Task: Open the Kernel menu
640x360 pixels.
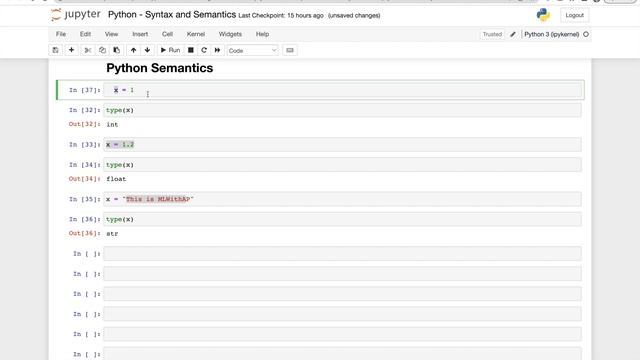Action: [x=196, y=34]
